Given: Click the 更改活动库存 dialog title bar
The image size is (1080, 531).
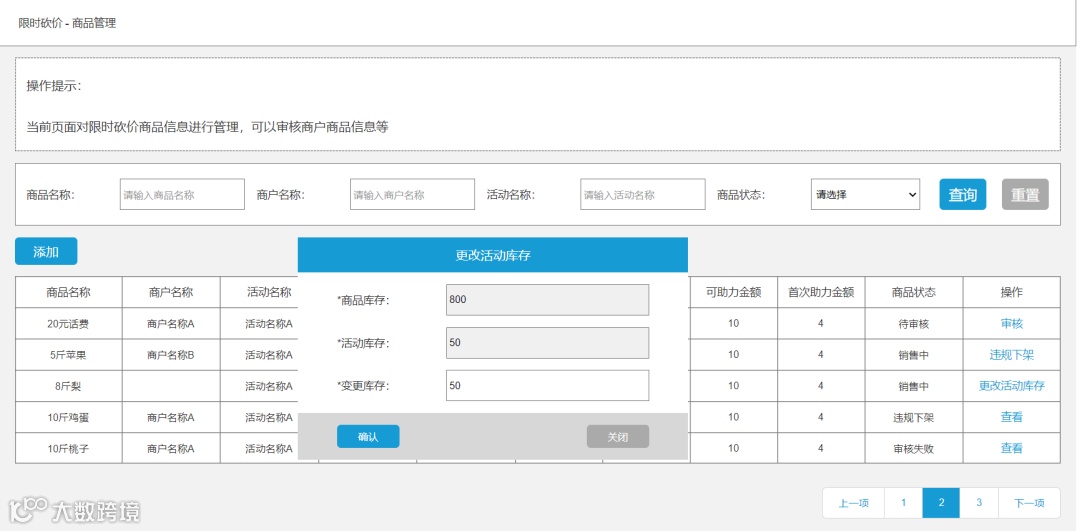Looking at the screenshot, I should pos(492,255).
